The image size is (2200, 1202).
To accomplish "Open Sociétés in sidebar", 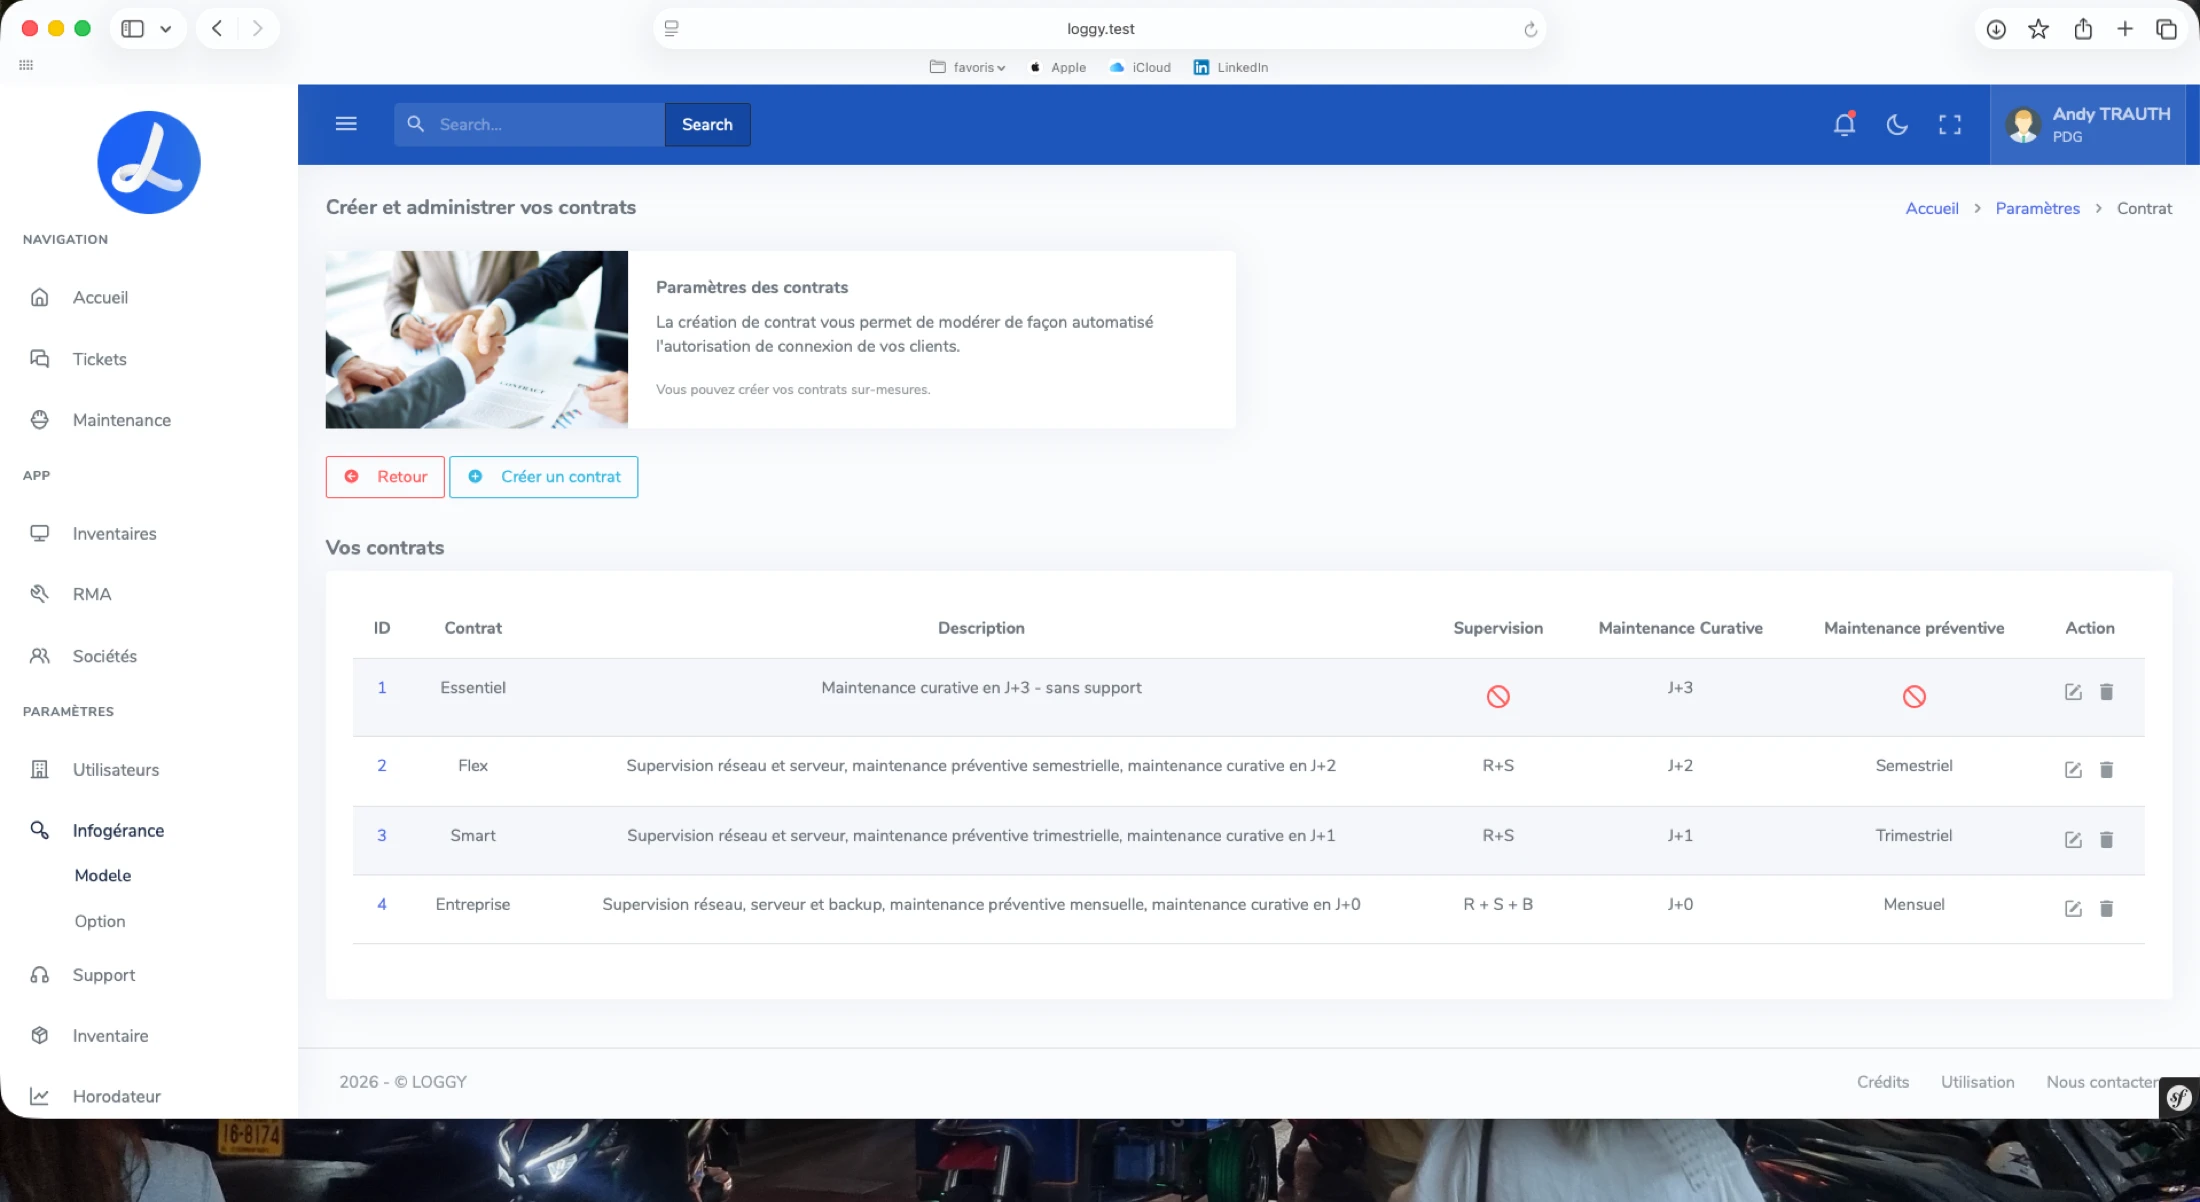I will point(104,656).
